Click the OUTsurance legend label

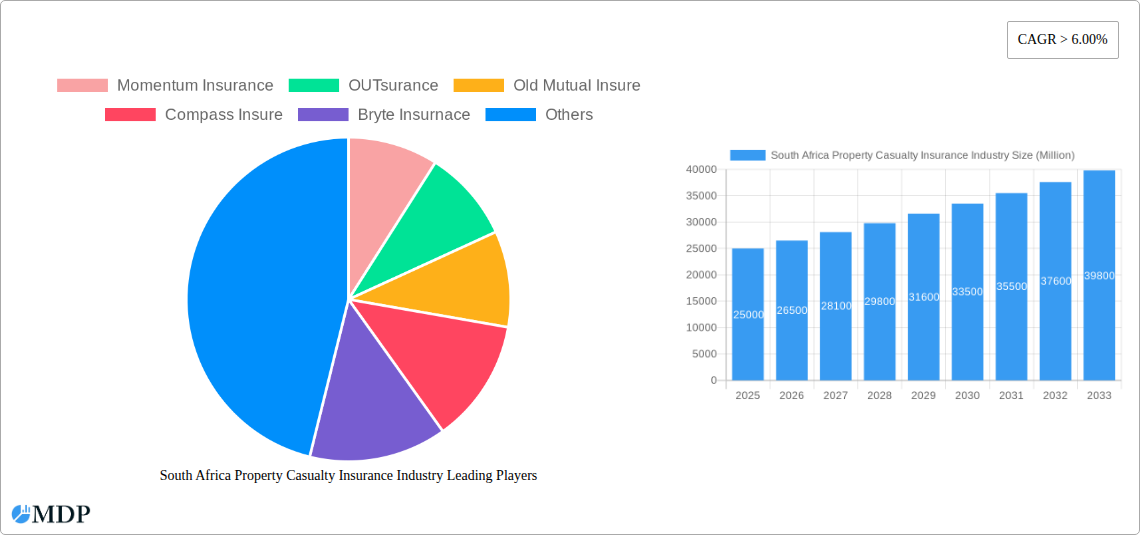click(393, 85)
